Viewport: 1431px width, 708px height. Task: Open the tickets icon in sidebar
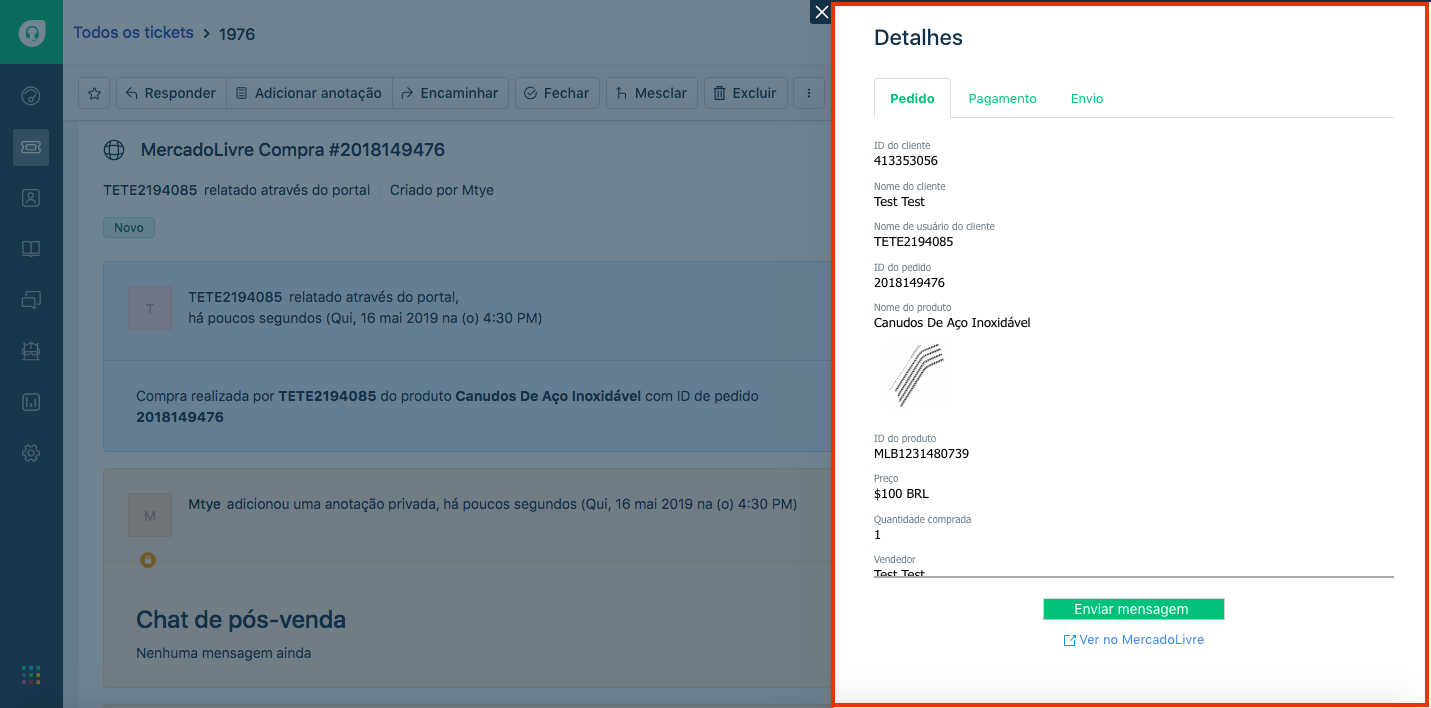point(31,147)
